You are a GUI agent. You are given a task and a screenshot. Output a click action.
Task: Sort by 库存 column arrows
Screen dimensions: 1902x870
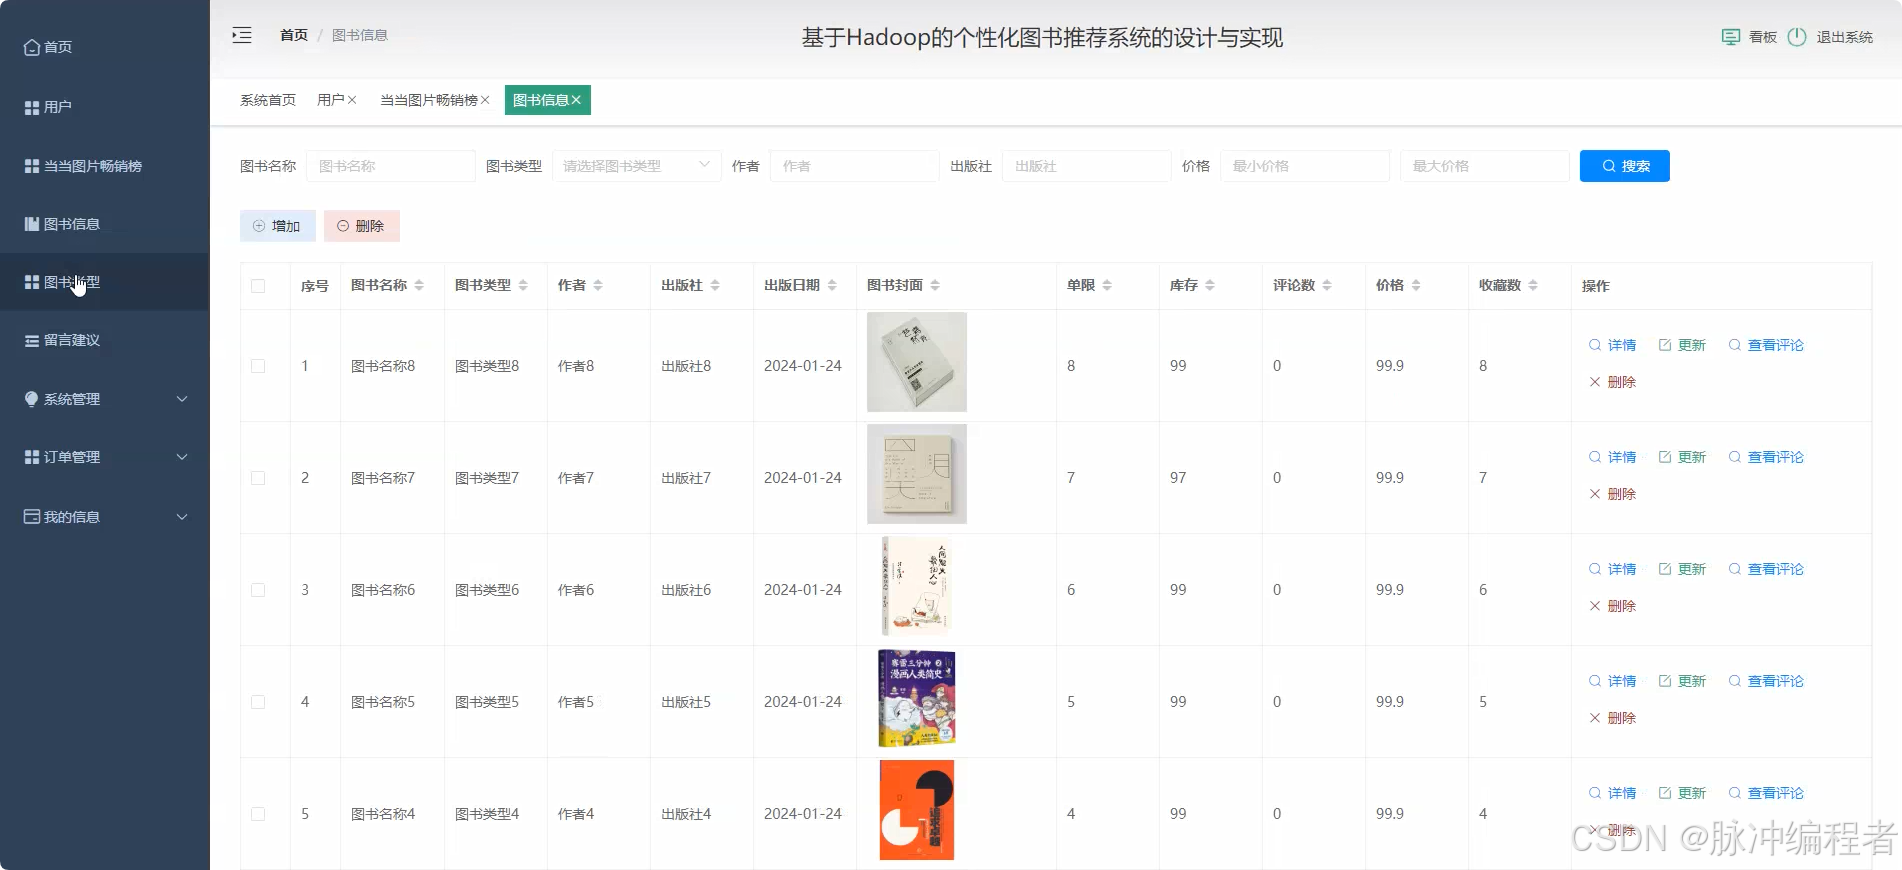click(1210, 286)
